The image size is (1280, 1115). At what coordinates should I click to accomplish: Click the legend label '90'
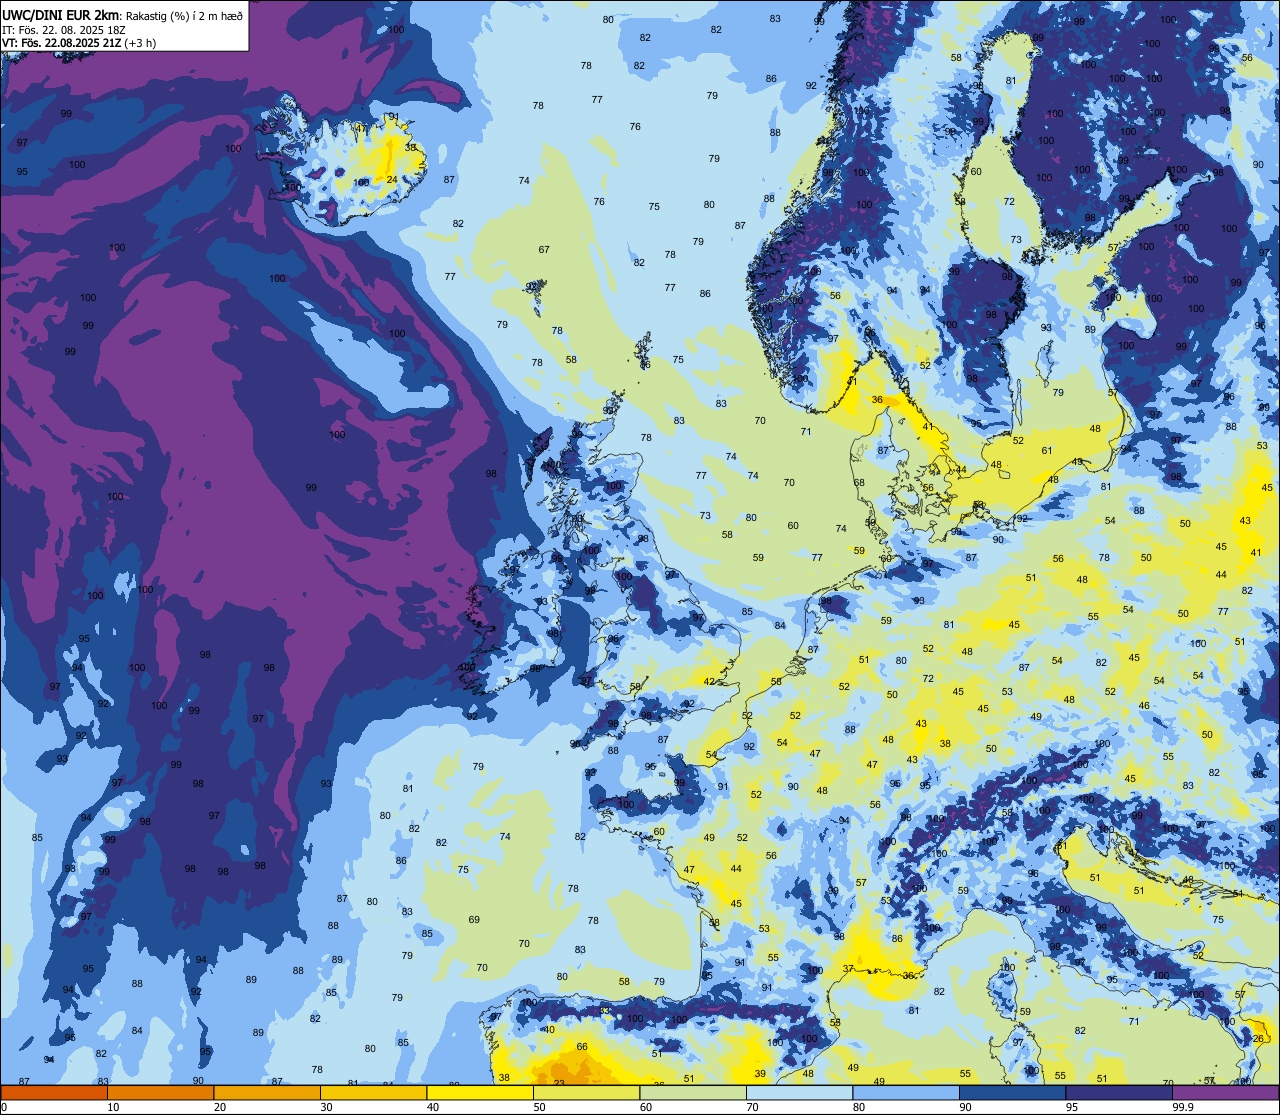[x=965, y=1107]
